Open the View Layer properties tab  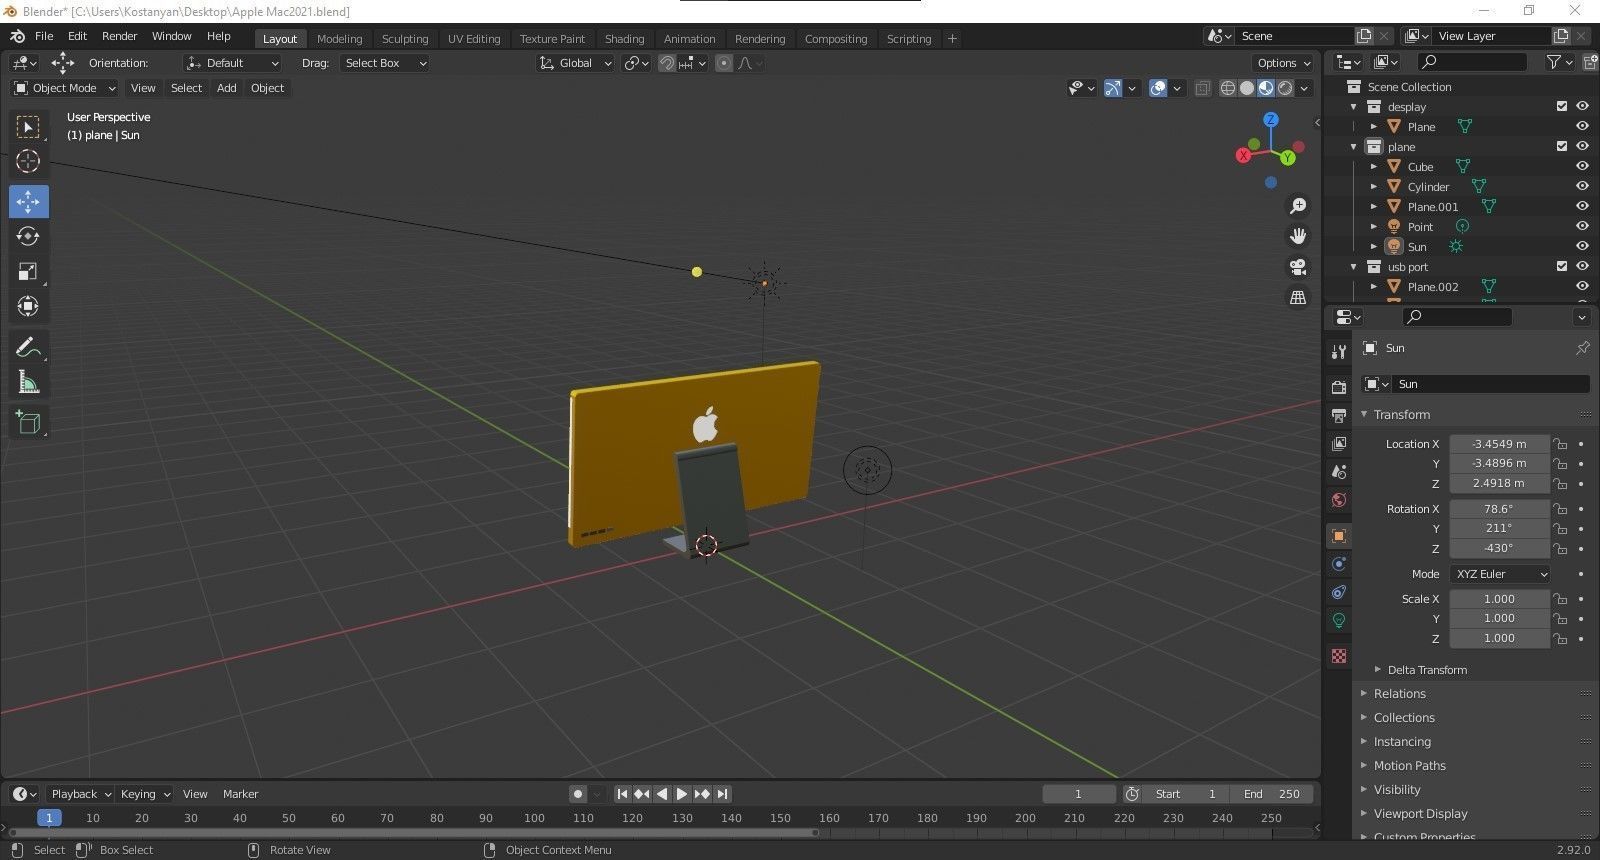(x=1339, y=443)
